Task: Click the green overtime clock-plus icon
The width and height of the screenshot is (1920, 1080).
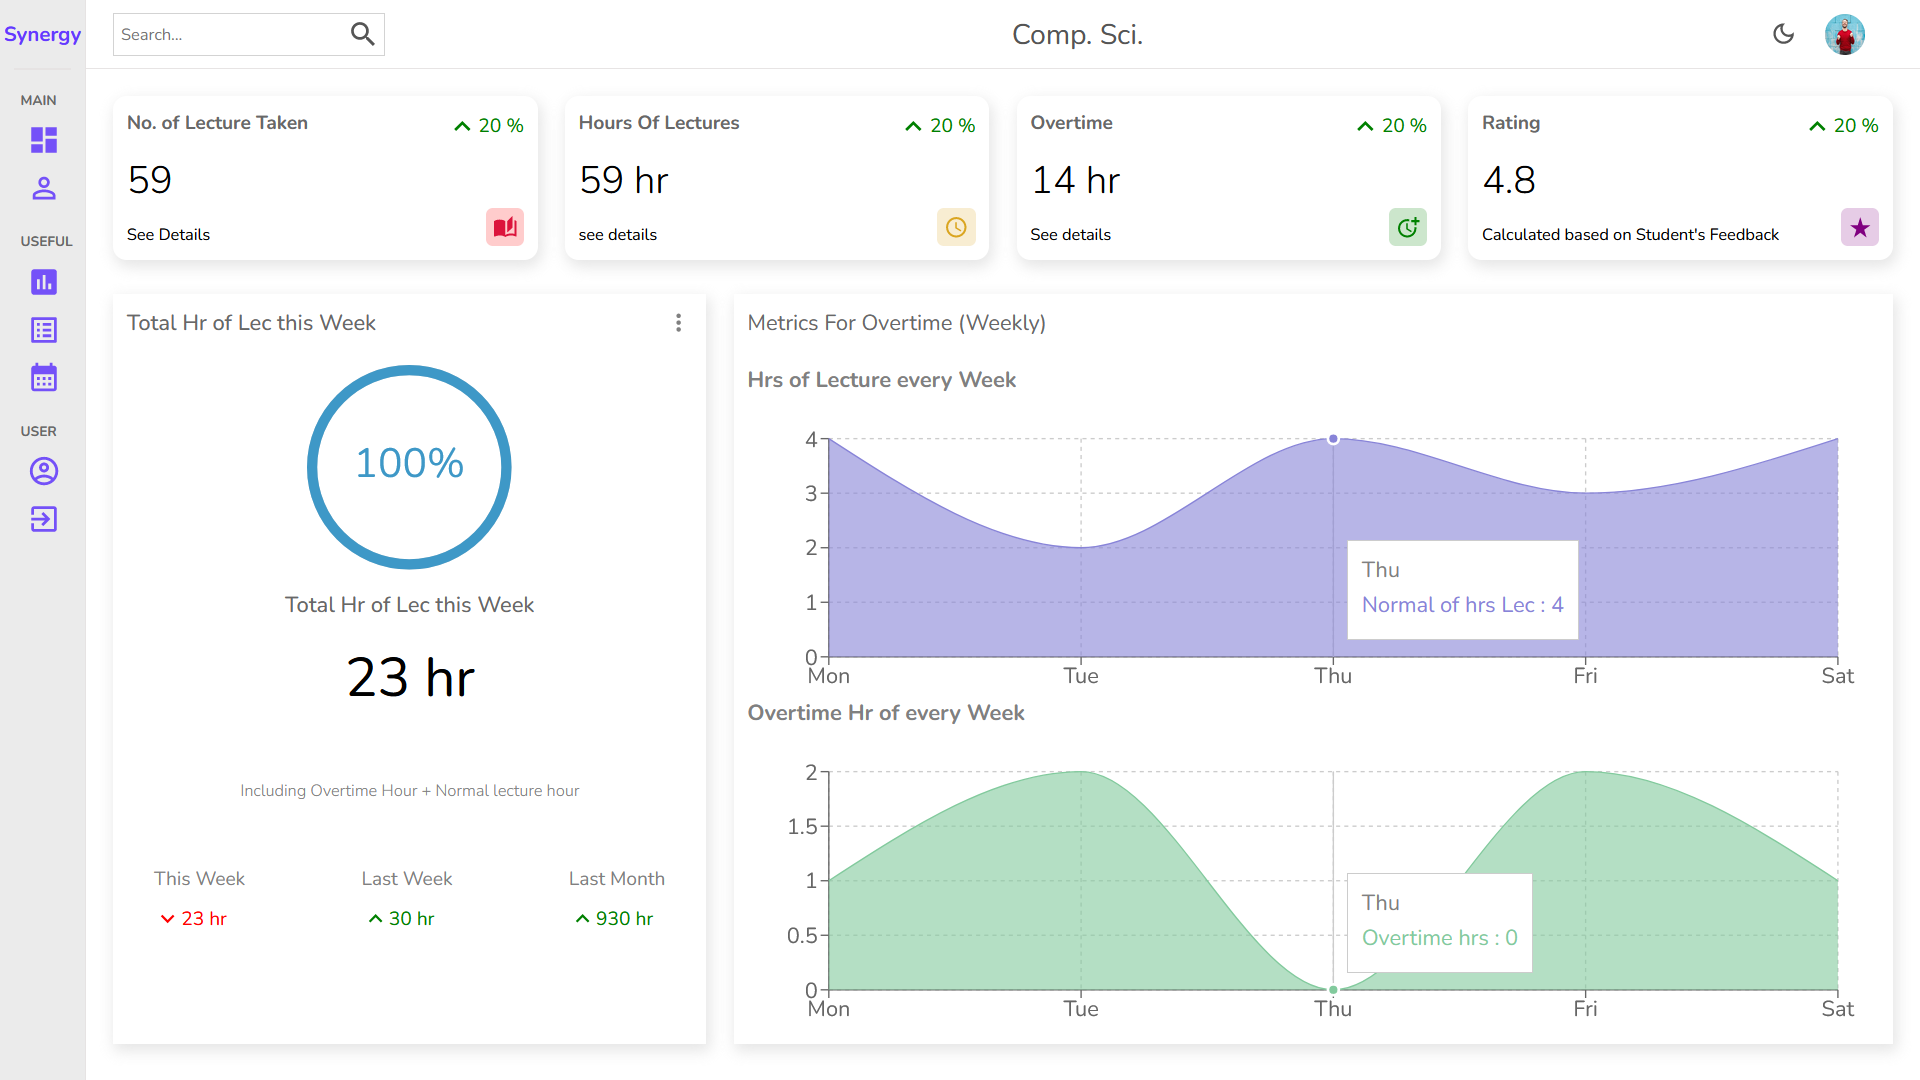Action: [x=1407, y=227]
